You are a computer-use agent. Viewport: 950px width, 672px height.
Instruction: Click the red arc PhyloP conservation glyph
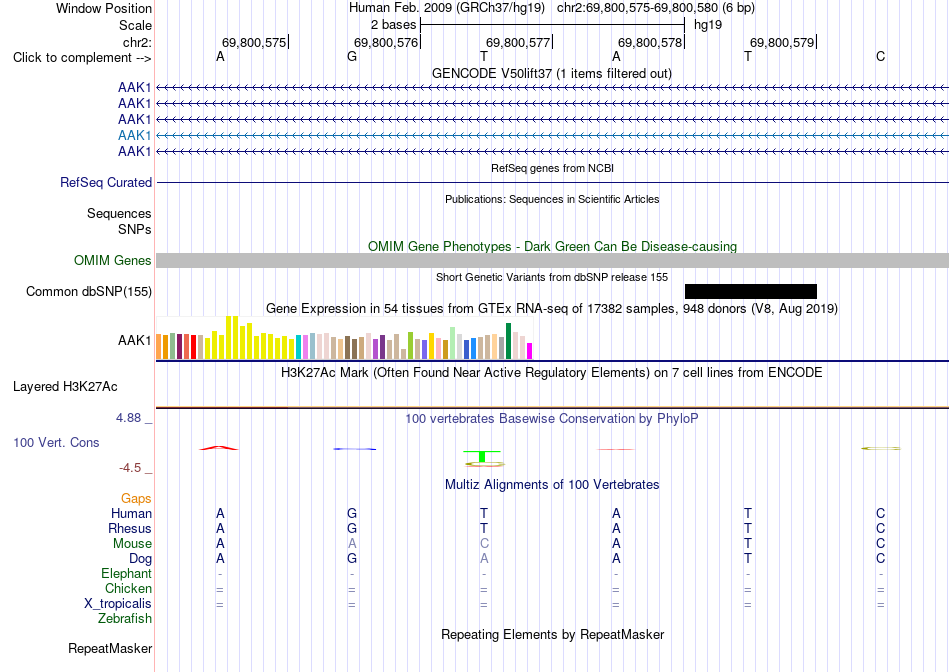(219, 448)
